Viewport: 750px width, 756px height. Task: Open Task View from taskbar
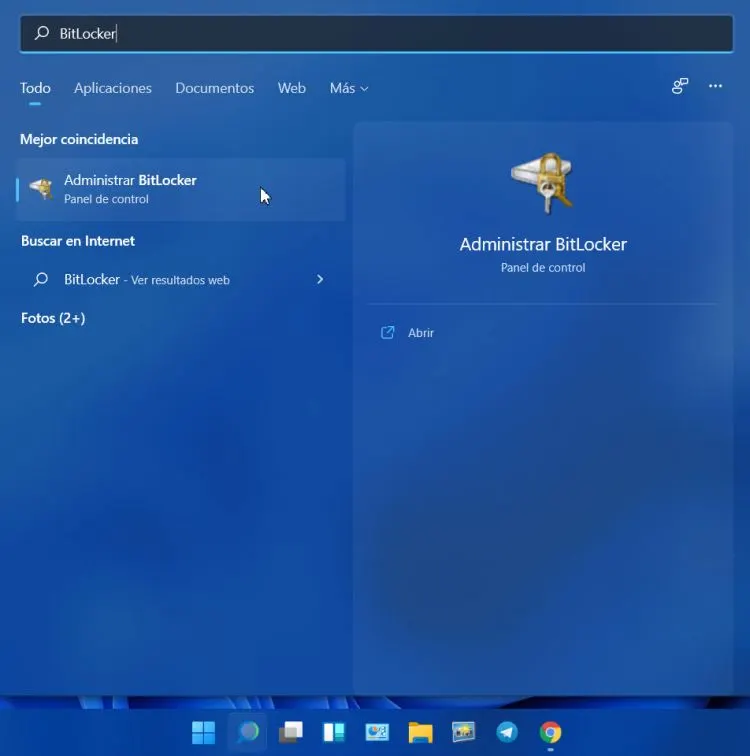coord(291,732)
